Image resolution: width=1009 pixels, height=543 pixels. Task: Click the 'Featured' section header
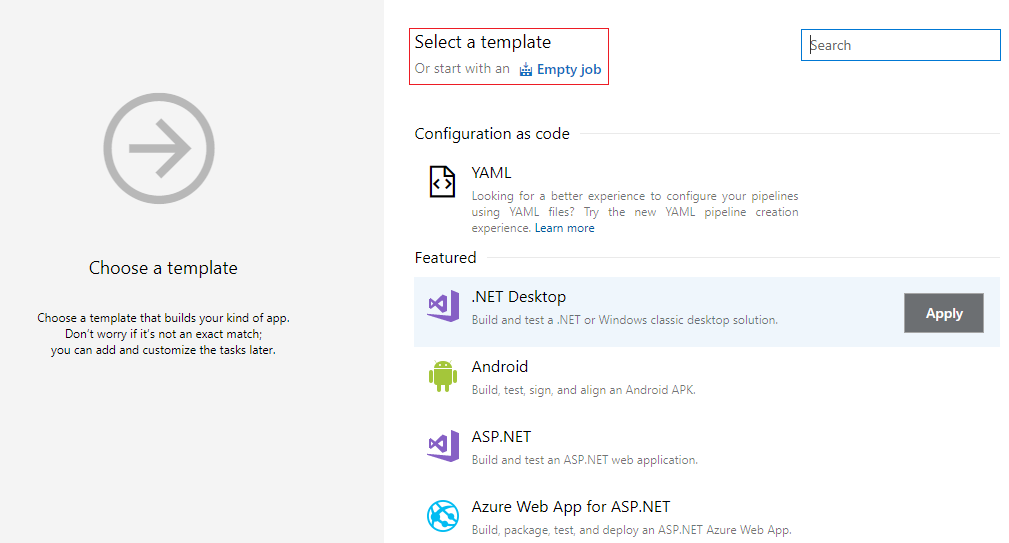tap(445, 258)
